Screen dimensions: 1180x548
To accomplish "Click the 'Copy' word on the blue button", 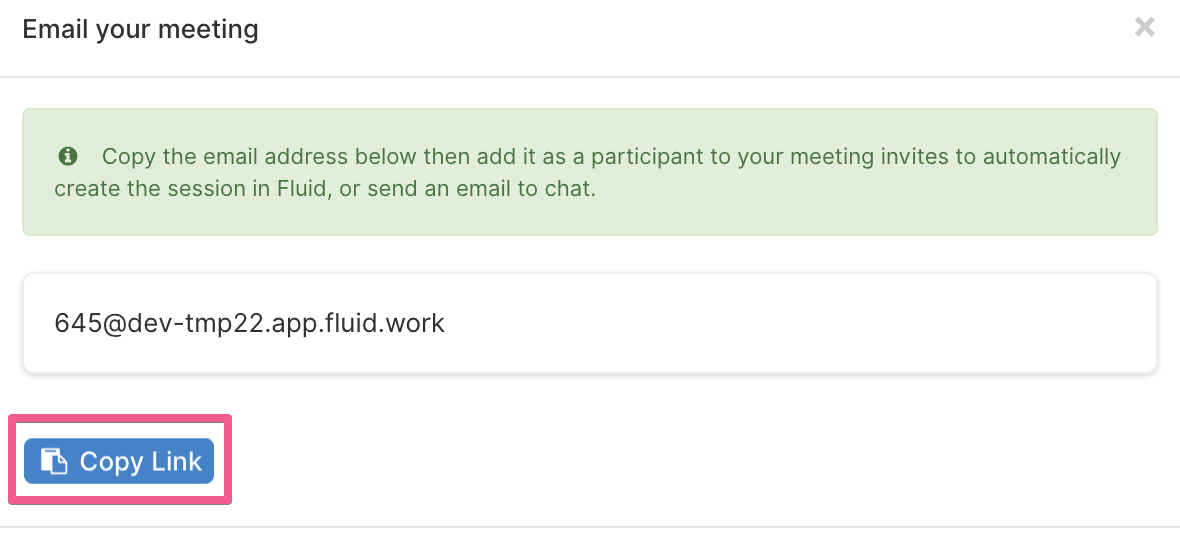I will (109, 462).
